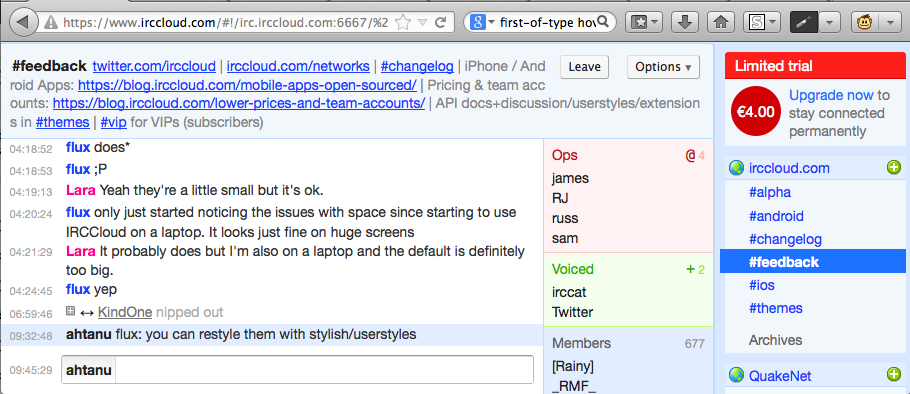Click the Voiced header in member list

click(628, 269)
